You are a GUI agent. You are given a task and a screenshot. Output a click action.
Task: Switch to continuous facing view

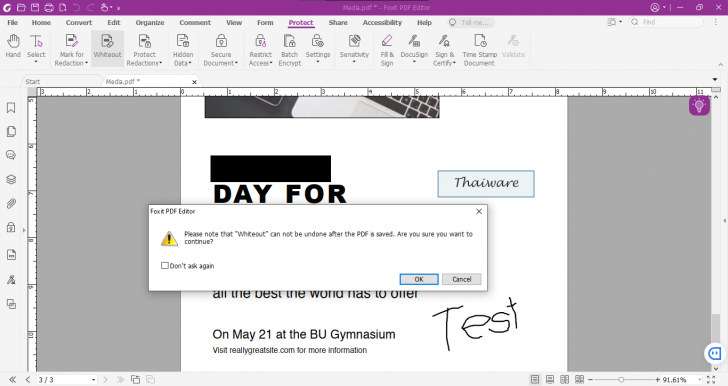click(579, 379)
